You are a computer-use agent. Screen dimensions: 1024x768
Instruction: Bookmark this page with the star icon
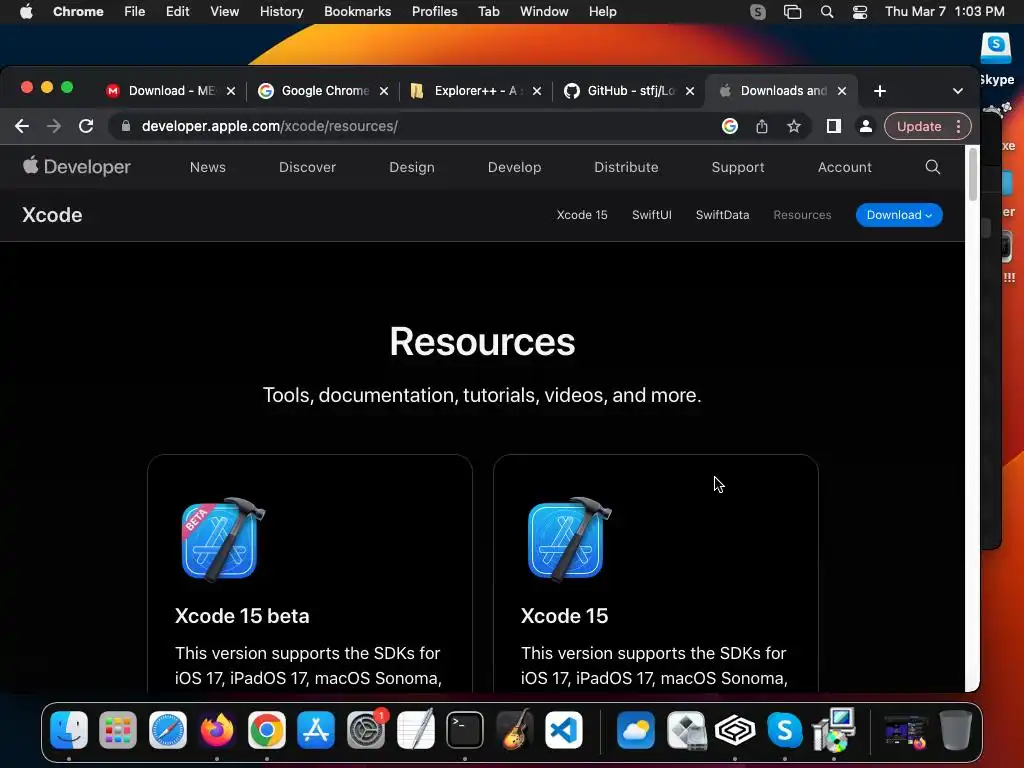(793, 126)
